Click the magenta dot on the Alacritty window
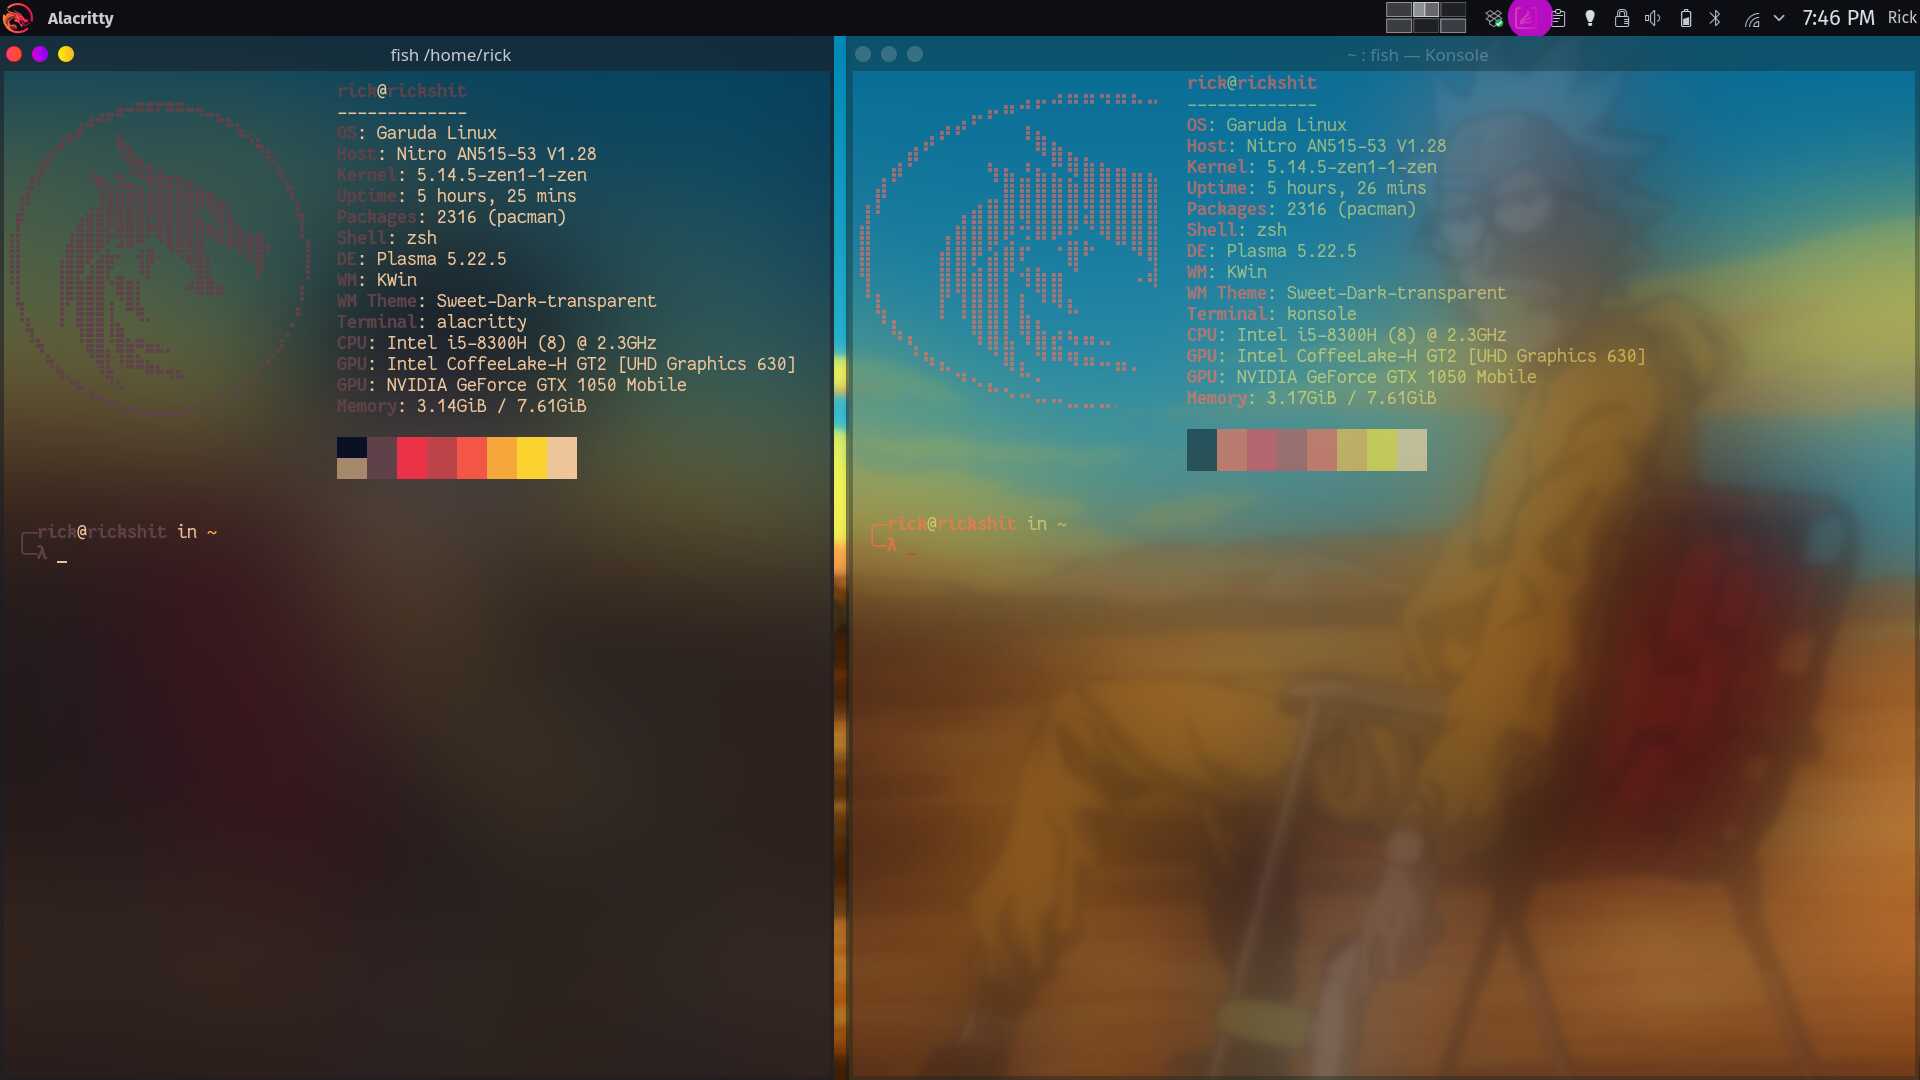The width and height of the screenshot is (1920, 1080). click(x=40, y=54)
